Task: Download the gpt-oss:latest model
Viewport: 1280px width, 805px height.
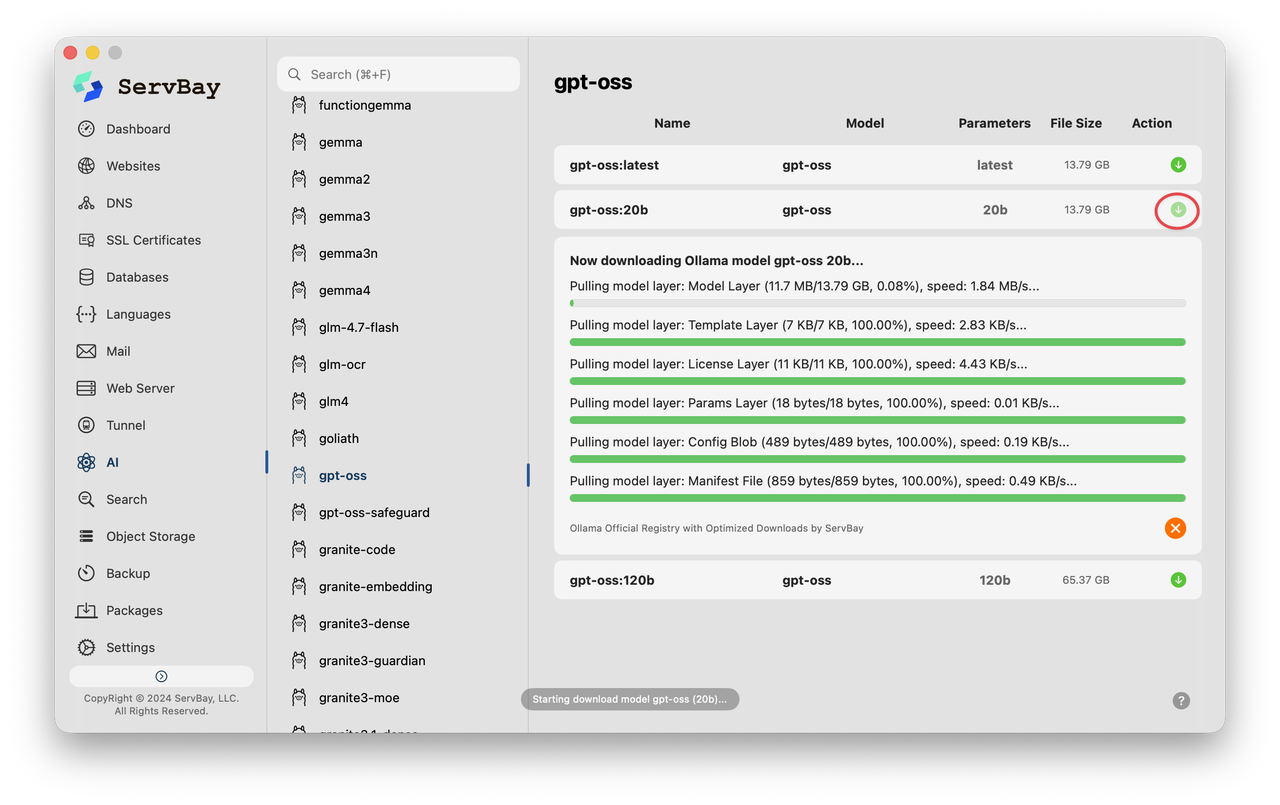Action: pyautogui.click(x=1178, y=165)
